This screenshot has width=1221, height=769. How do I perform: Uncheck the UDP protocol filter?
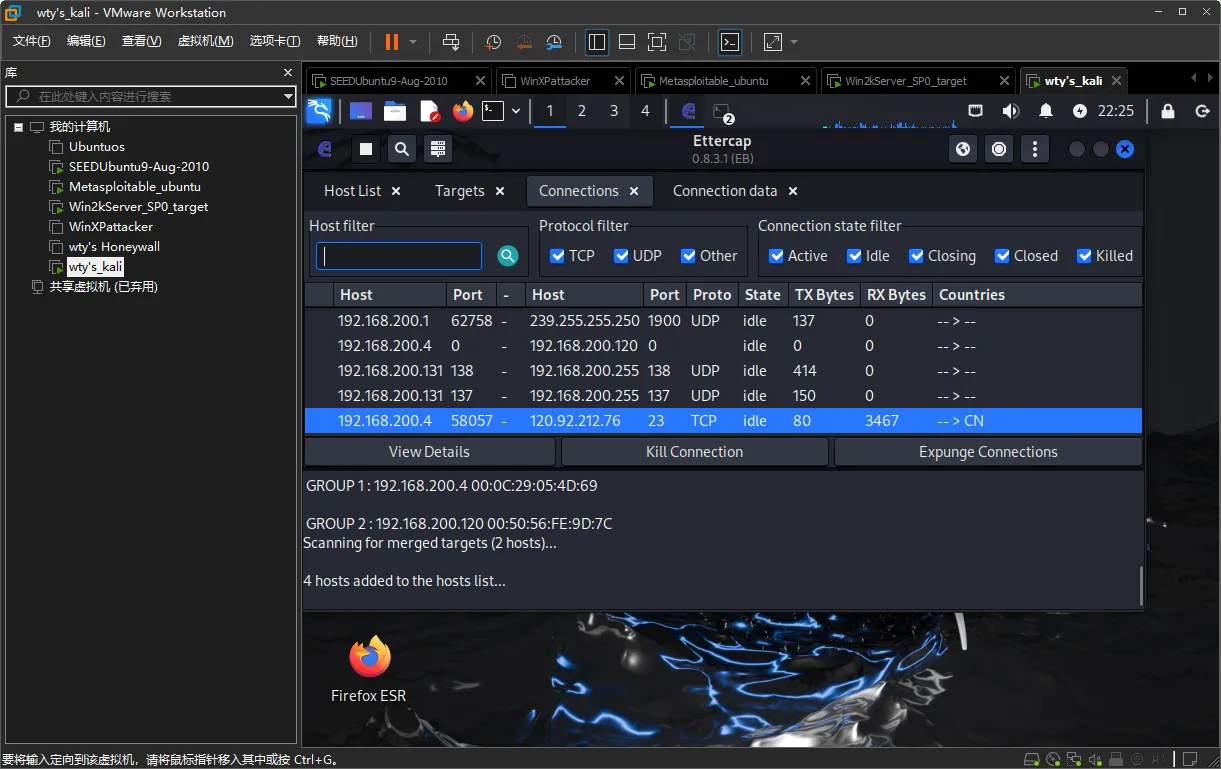[x=622, y=256]
